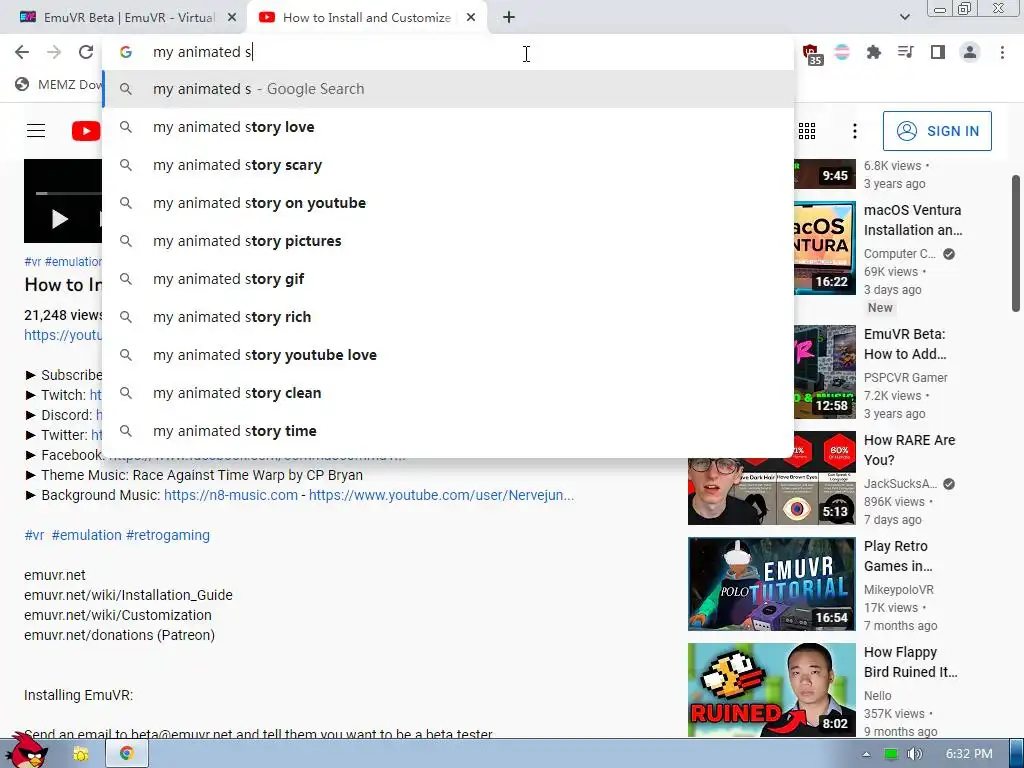Screen dimensions: 1024x768
Task: Open 'Play Retro Games in...' video title
Action: click(898, 556)
